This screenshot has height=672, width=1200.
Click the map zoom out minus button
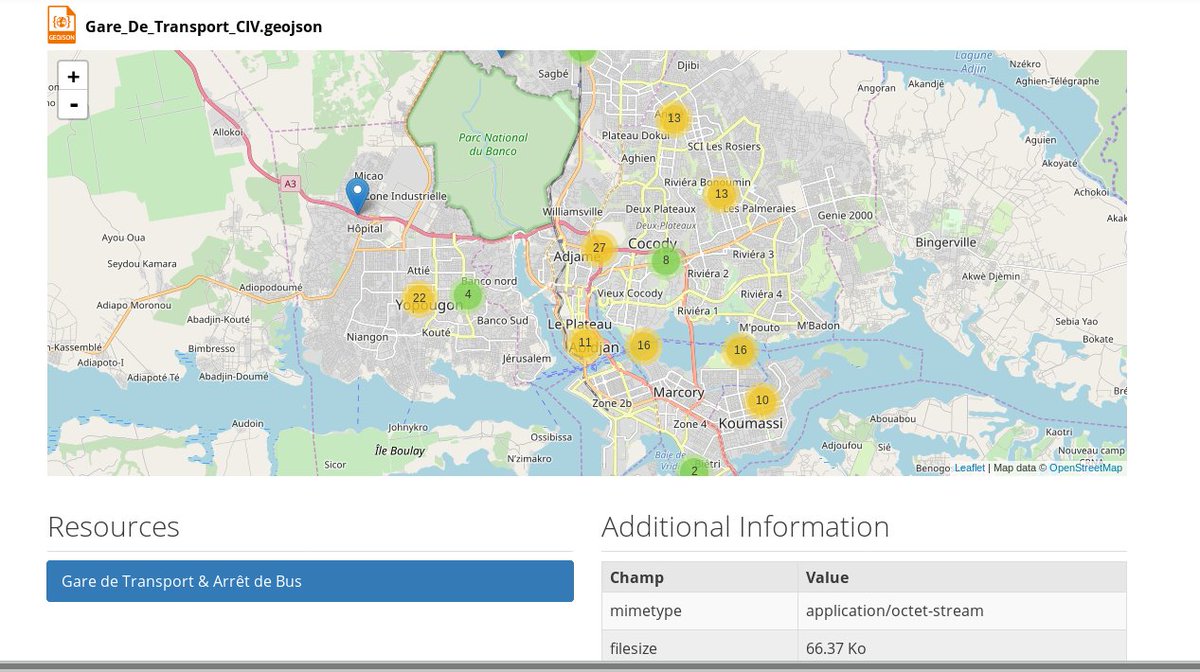pyautogui.click(x=73, y=104)
